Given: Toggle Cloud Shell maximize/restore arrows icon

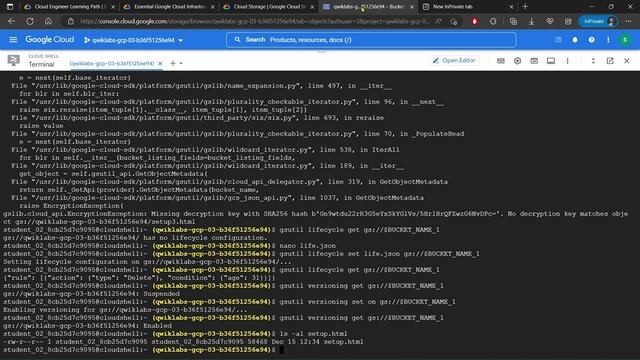Looking at the screenshot, I should tap(593, 61).
